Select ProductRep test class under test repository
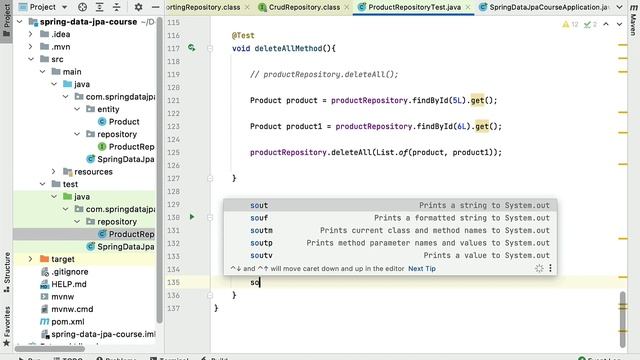 click(126, 234)
